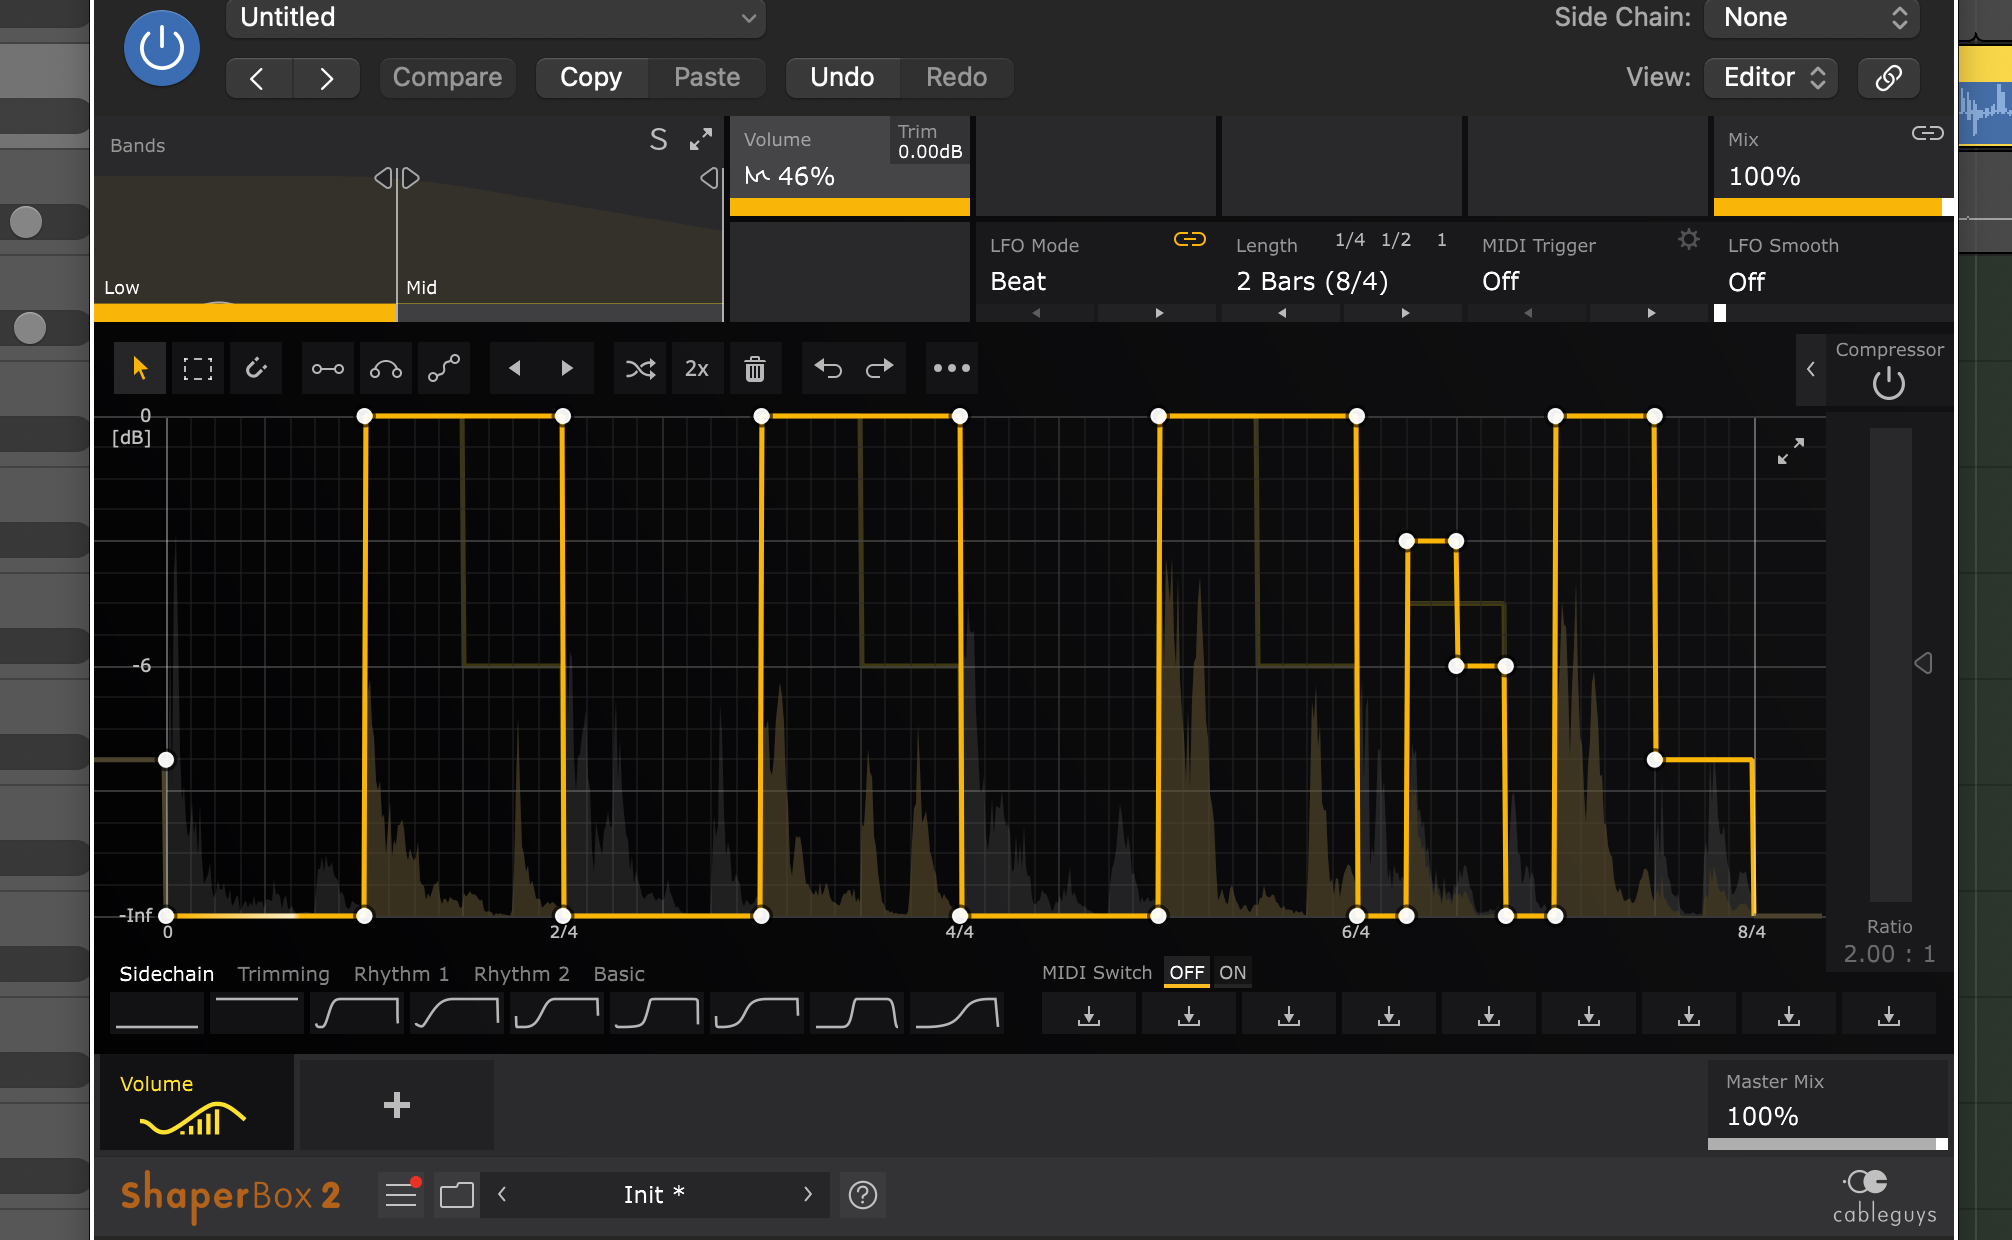Click the randomize shuffle icon

click(x=640, y=368)
